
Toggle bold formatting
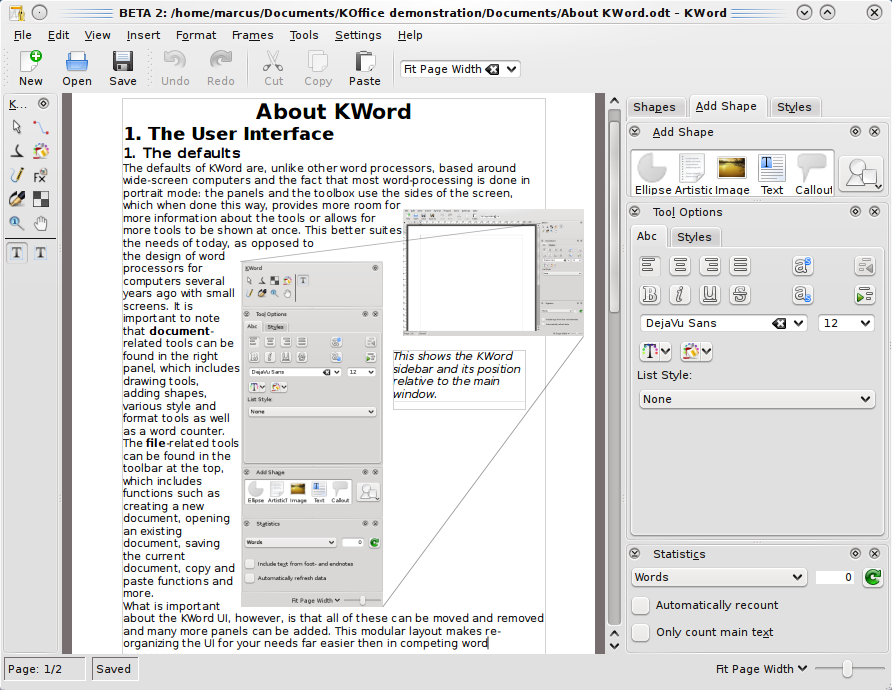pos(649,294)
